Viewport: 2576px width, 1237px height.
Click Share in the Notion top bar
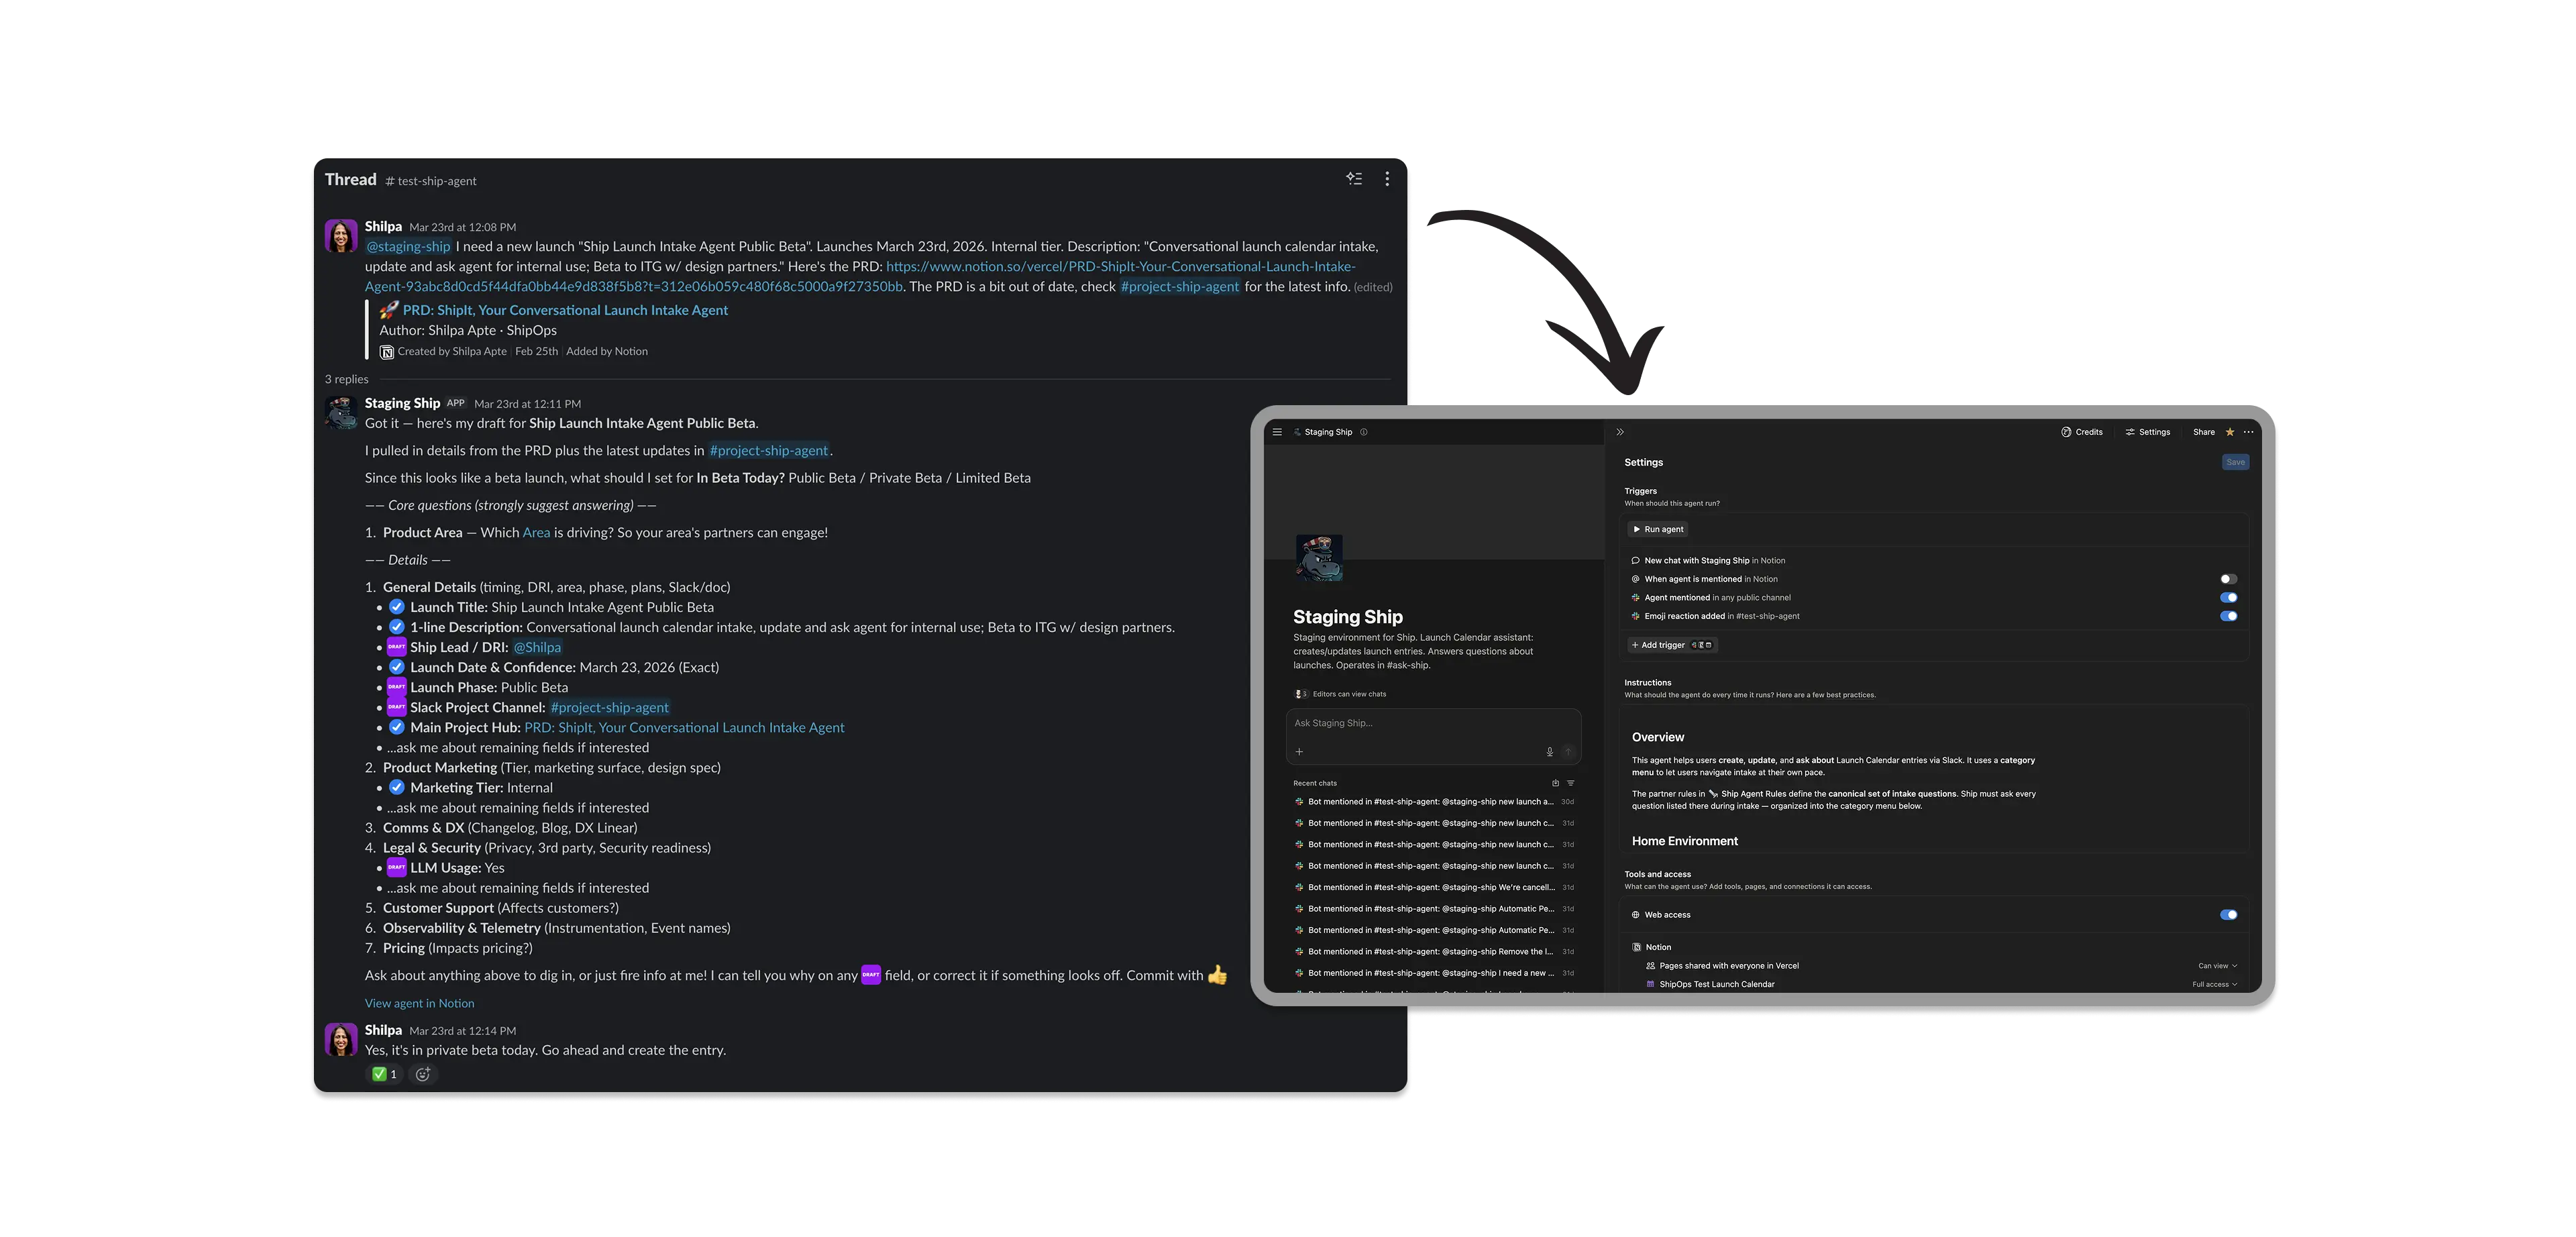click(x=2204, y=432)
